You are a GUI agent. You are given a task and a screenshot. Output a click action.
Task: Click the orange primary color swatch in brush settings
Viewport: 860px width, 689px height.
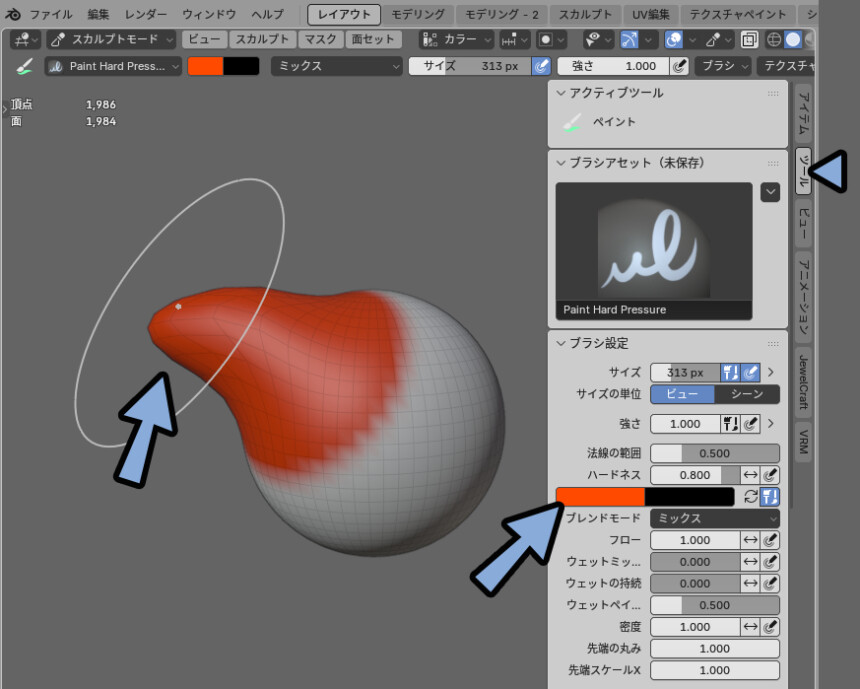coord(600,497)
